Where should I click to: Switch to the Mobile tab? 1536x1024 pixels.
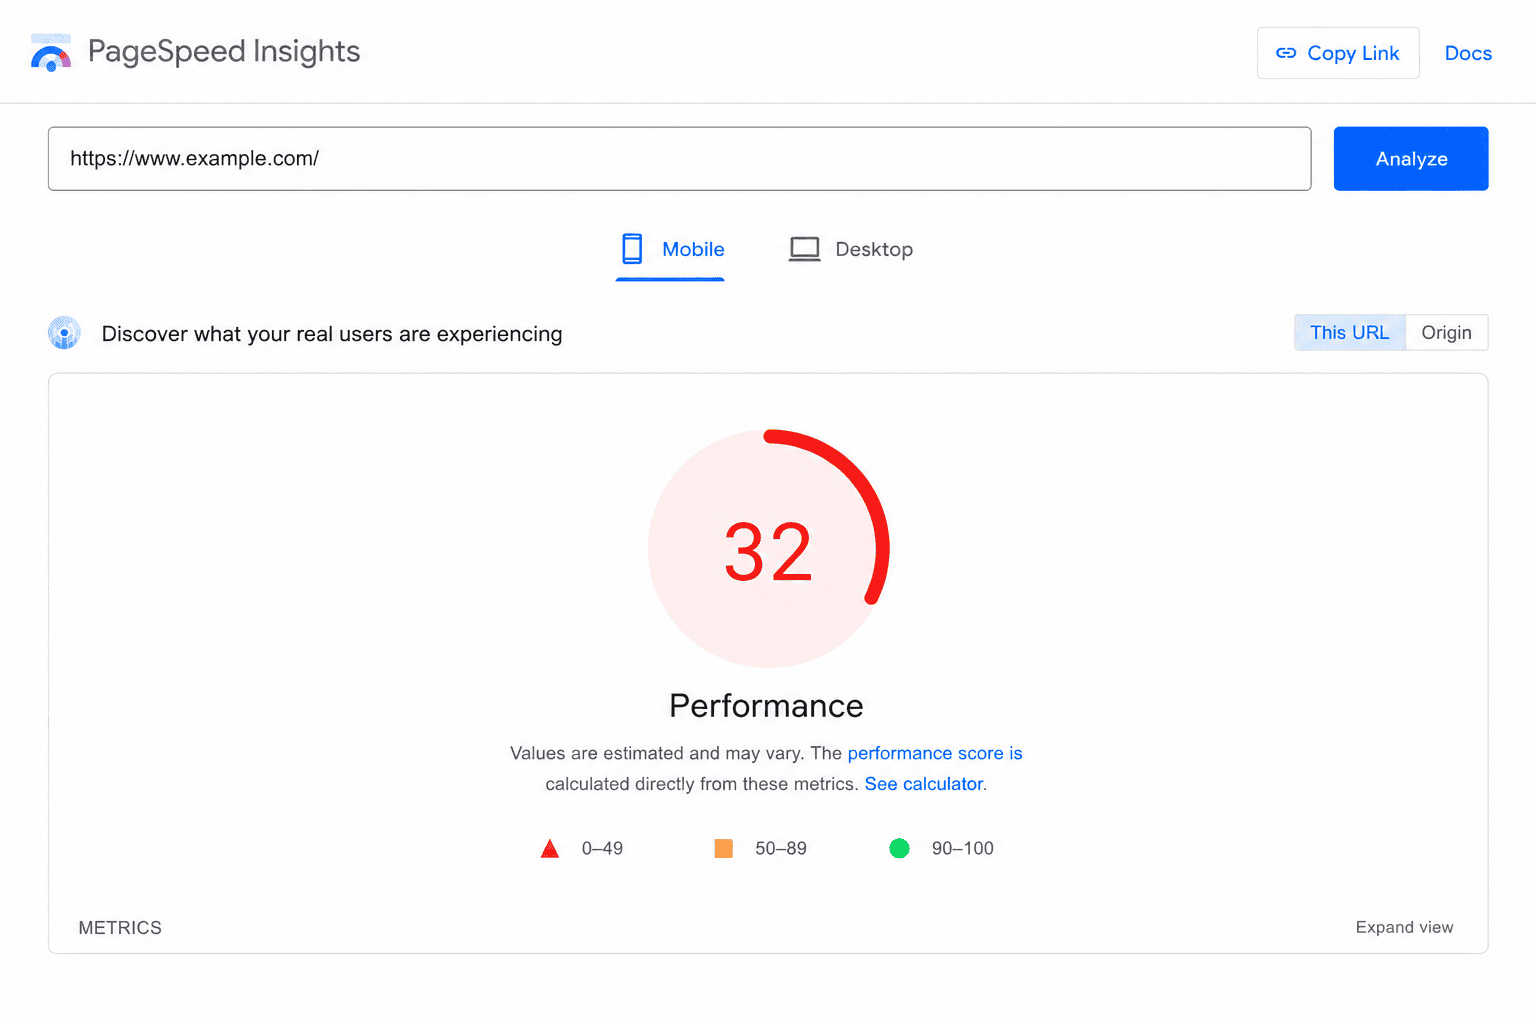tap(670, 250)
